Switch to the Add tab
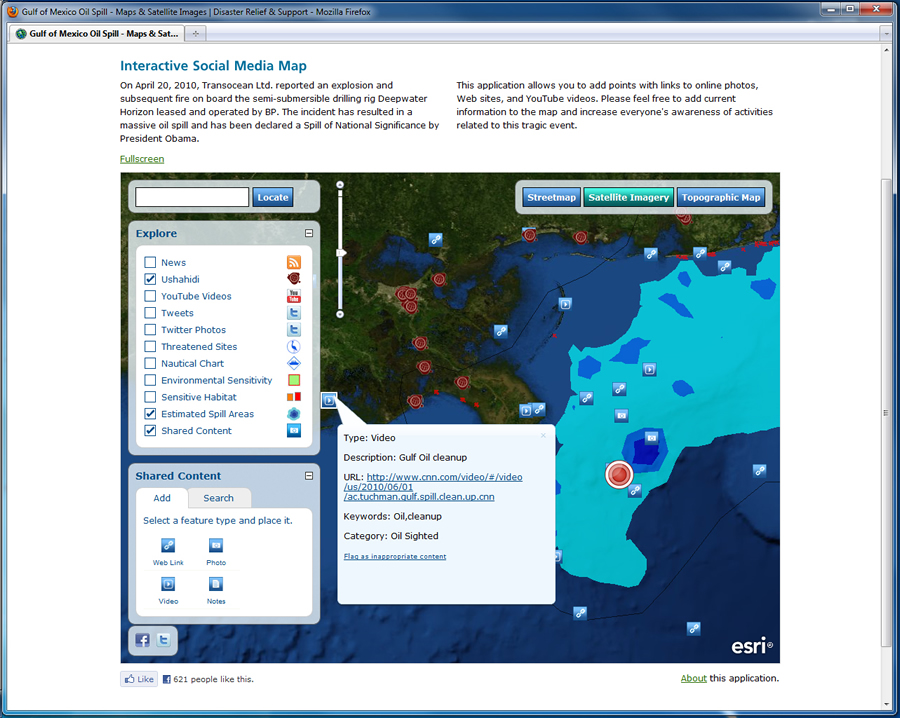900x718 pixels. click(162, 498)
